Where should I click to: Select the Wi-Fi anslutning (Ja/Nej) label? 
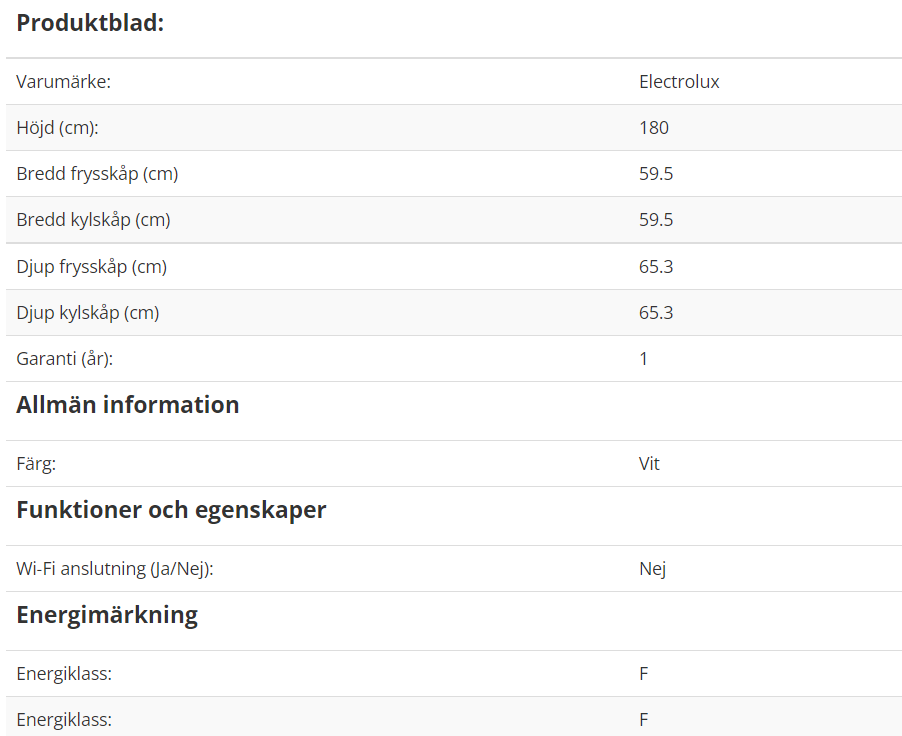[x=114, y=569]
